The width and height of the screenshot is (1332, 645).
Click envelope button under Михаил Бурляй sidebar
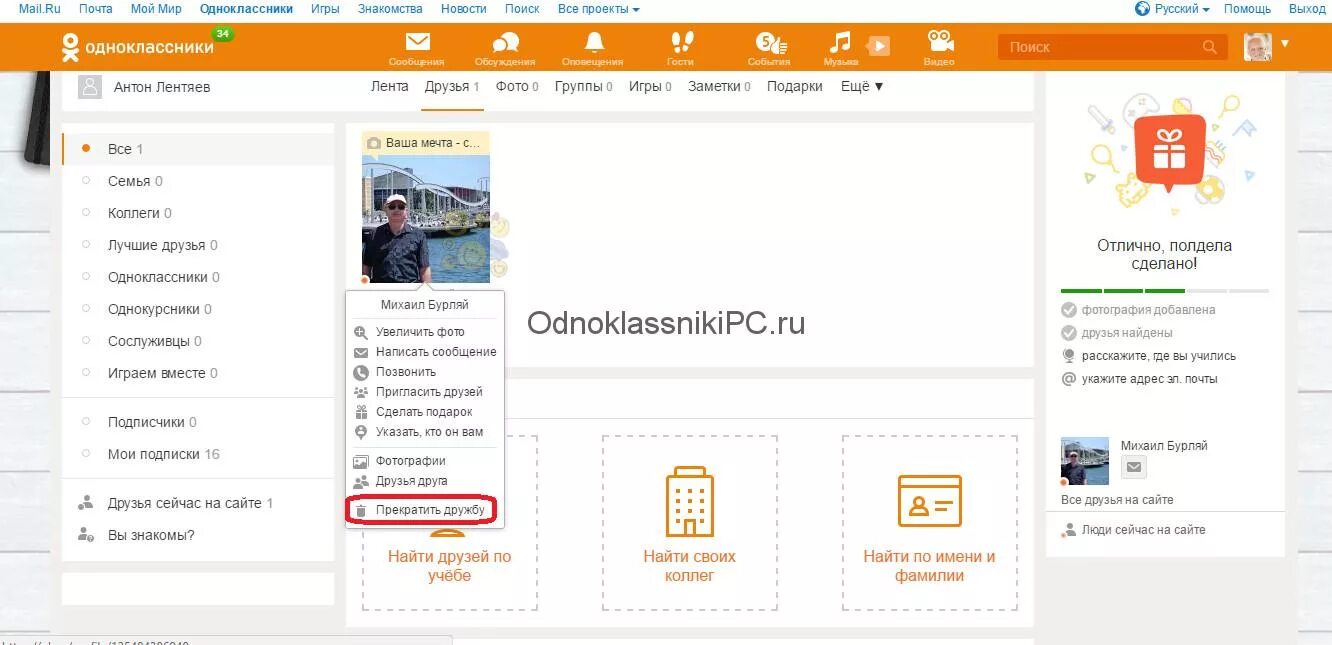click(1134, 467)
